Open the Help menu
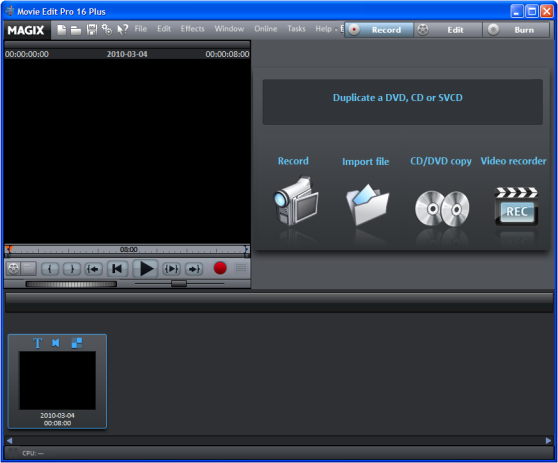 (323, 29)
